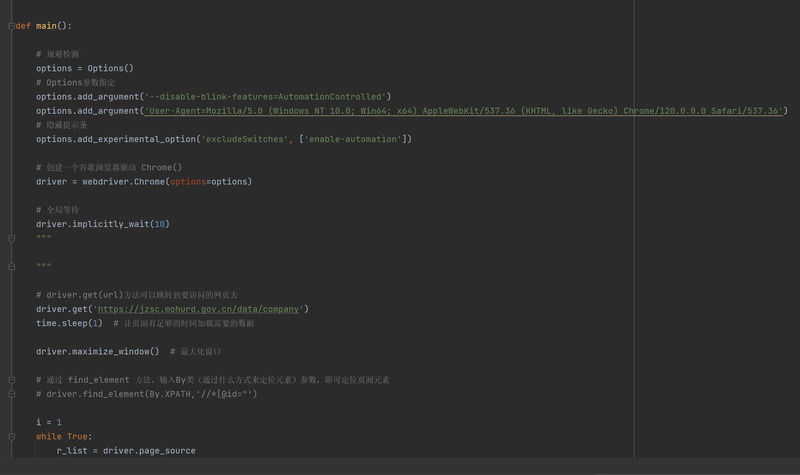Click the 'r_list = driver.page_source' line
This screenshot has width=800, height=475.
[x=126, y=451]
